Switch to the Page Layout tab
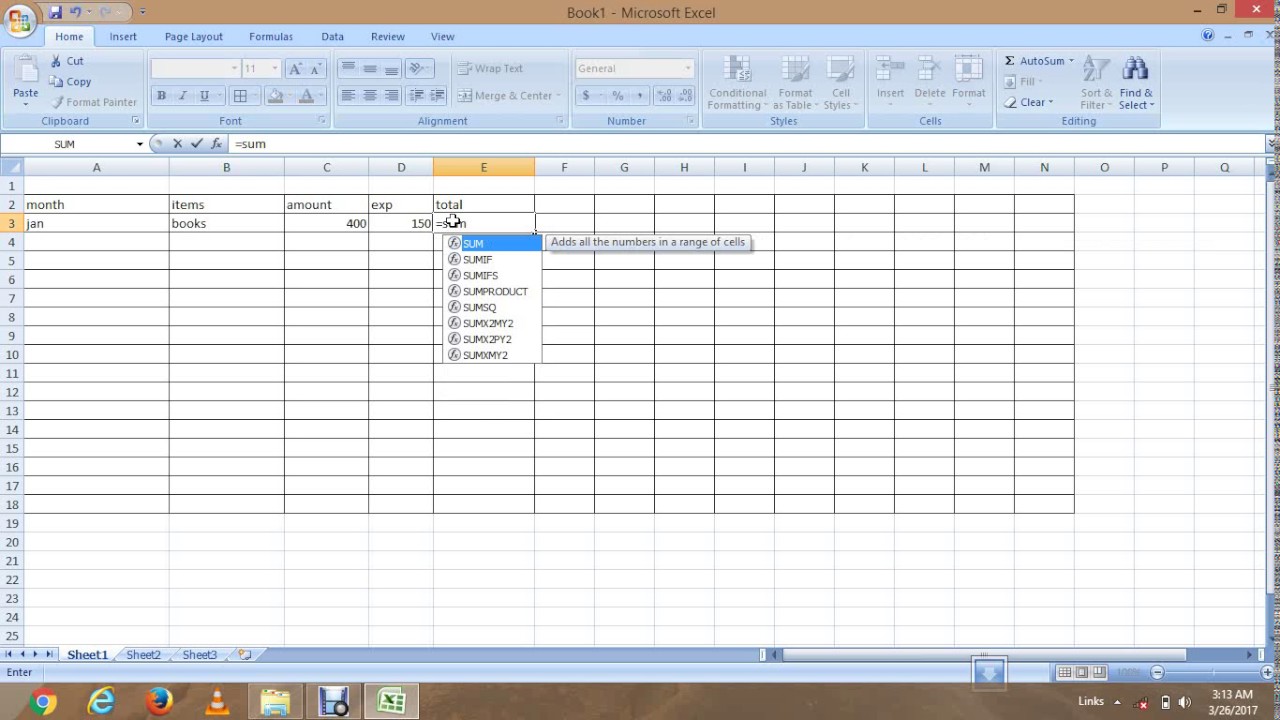Image resolution: width=1280 pixels, height=720 pixels. click(194, 36)
